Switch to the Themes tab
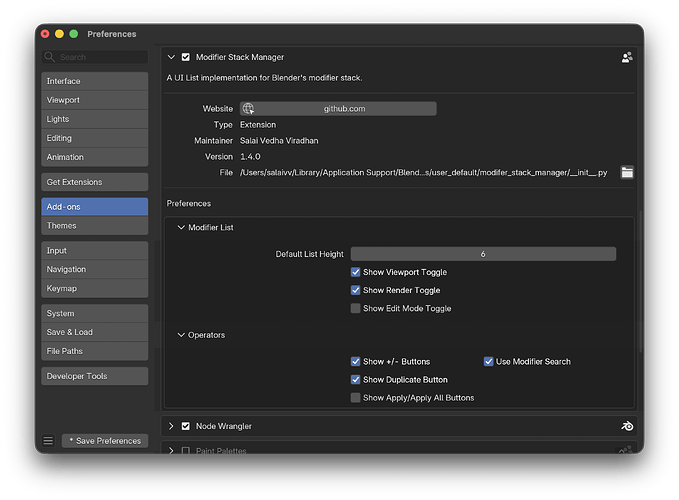 click(x=94, y=226)
